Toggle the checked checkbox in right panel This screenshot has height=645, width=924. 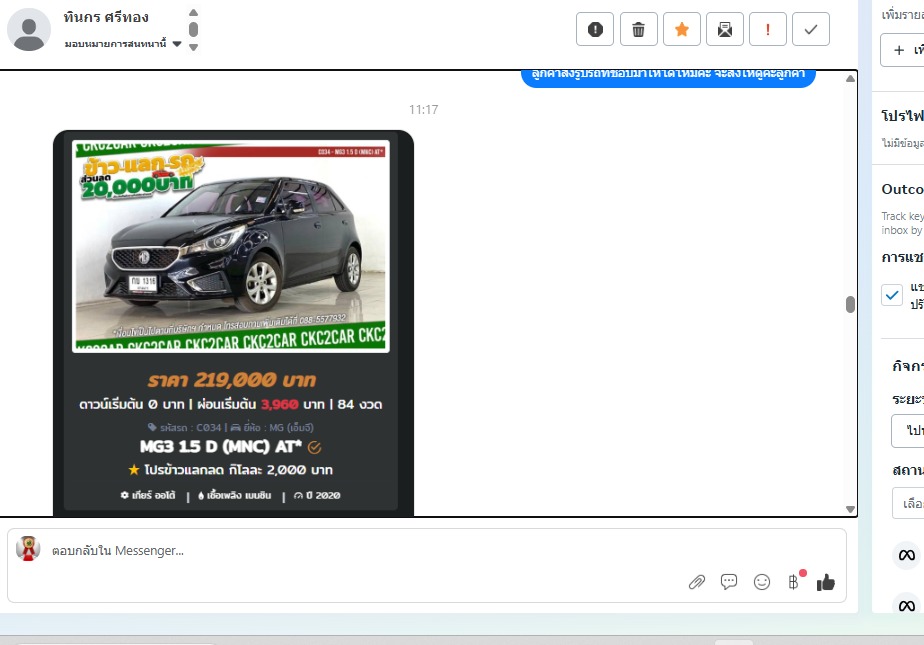click(892, 295)
